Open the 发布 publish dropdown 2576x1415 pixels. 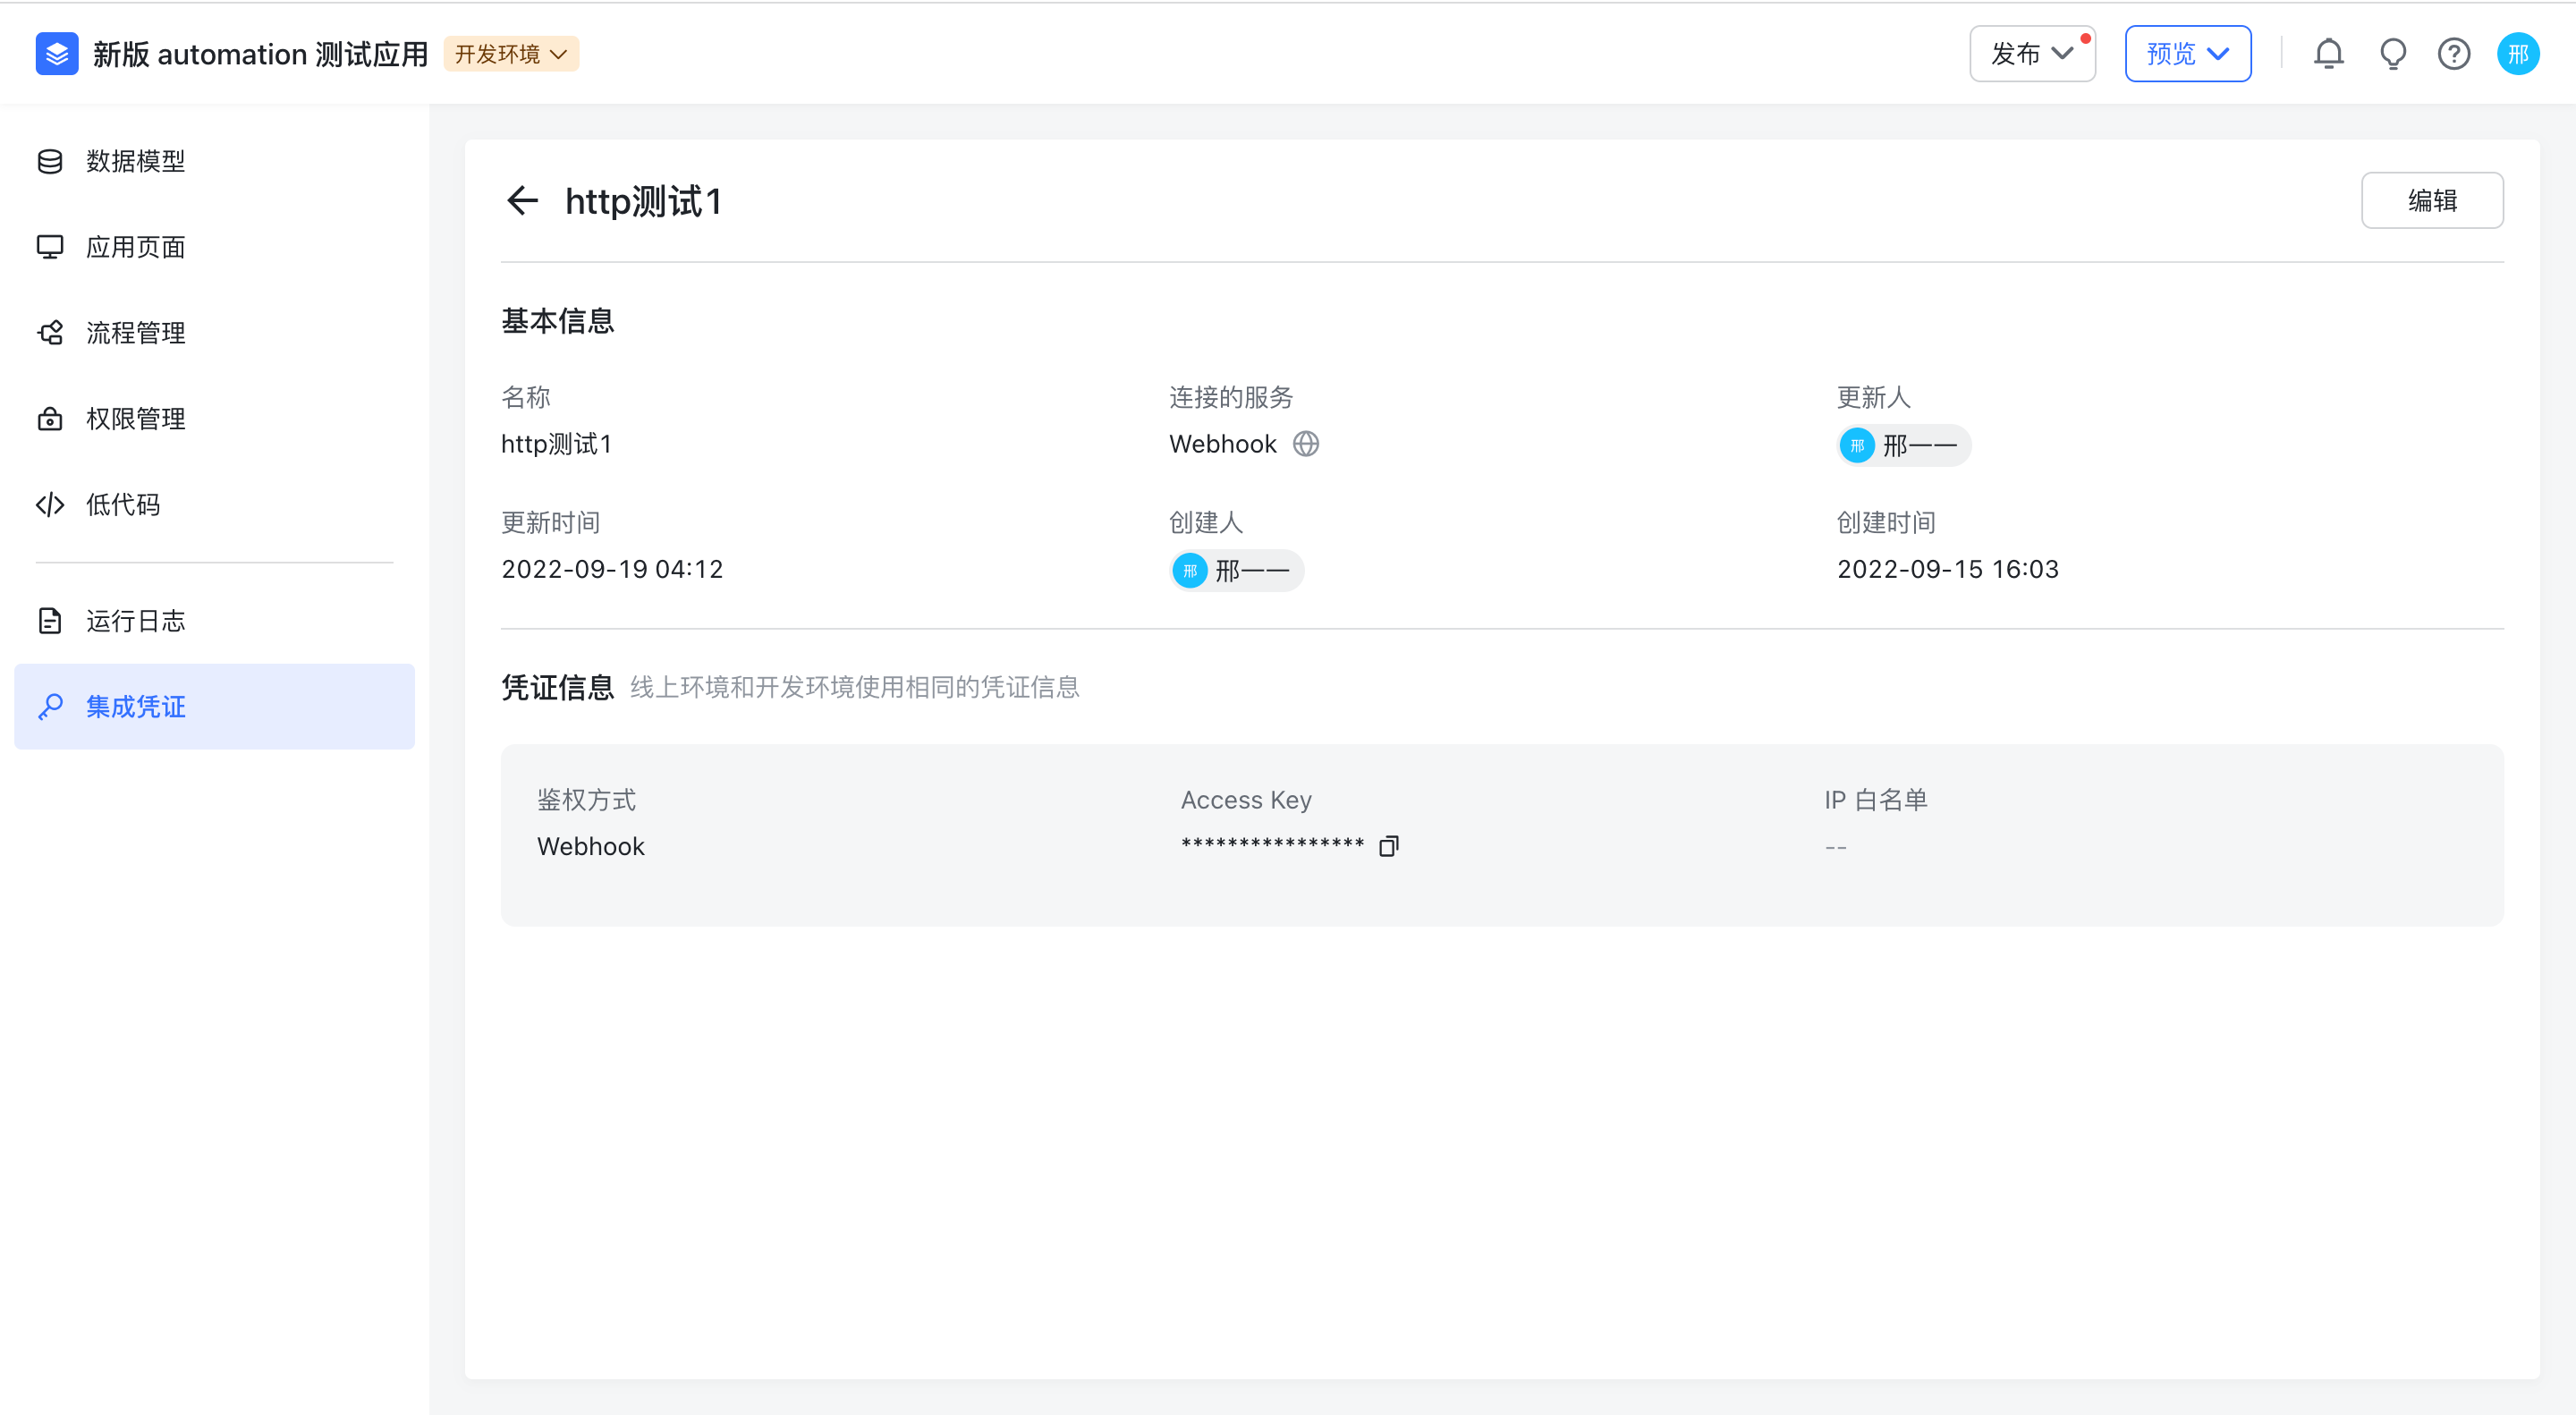click(2031, 54)
